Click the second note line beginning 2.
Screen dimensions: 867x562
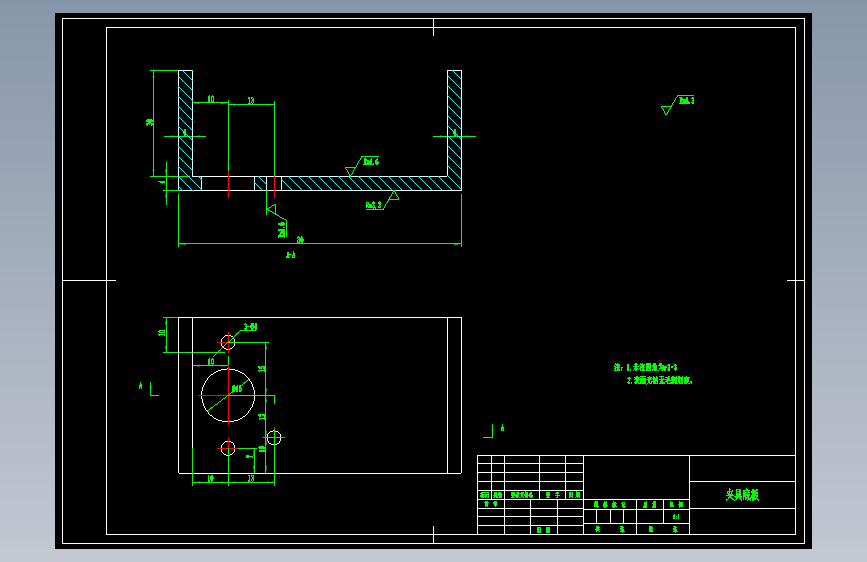[659, 381]
